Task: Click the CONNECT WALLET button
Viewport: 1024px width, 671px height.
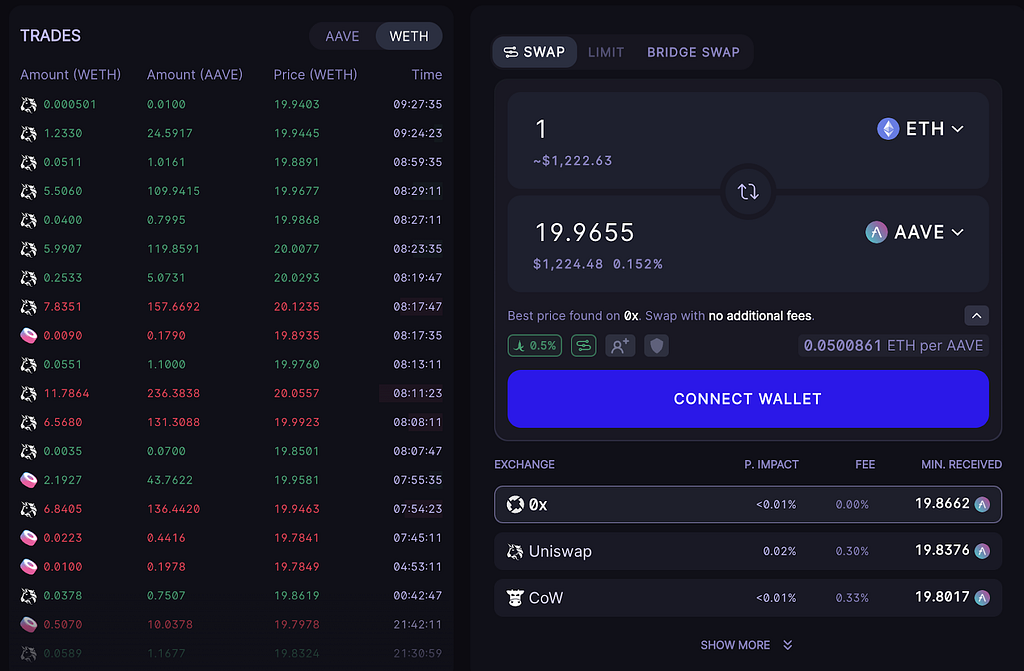Action: tap(748, 399)
